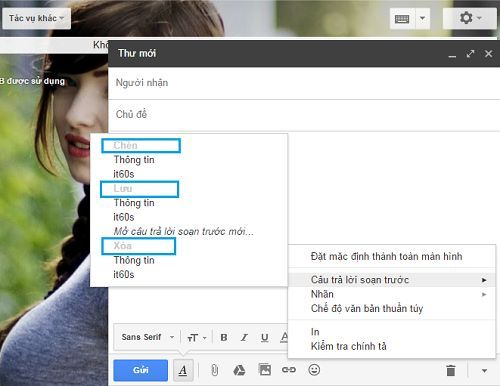Open the emoticon smiley picker

pyautogui.click(x=314, y=369)
